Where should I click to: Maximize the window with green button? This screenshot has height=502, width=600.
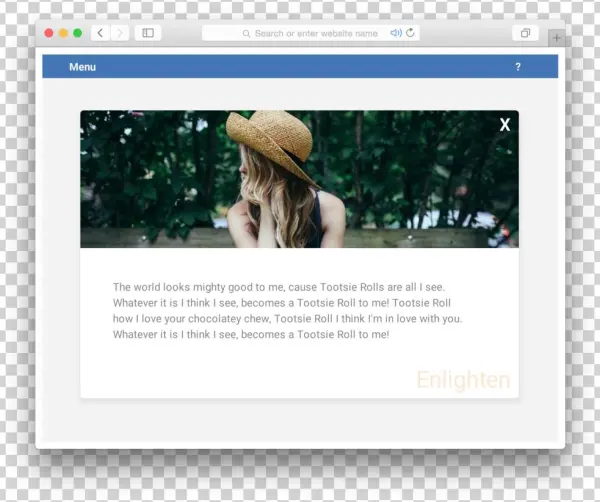[78, 33]
